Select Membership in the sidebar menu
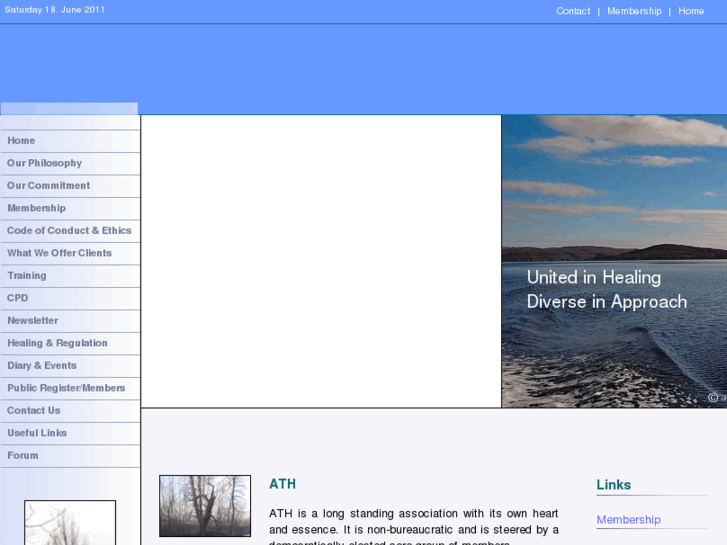The width and height of the screenshot is (727, 545). pos(70,208)
